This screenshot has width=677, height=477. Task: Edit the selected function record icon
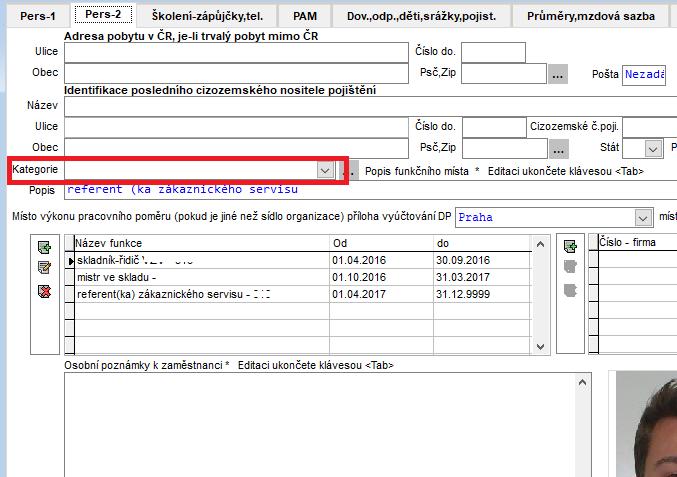[44, 268]
